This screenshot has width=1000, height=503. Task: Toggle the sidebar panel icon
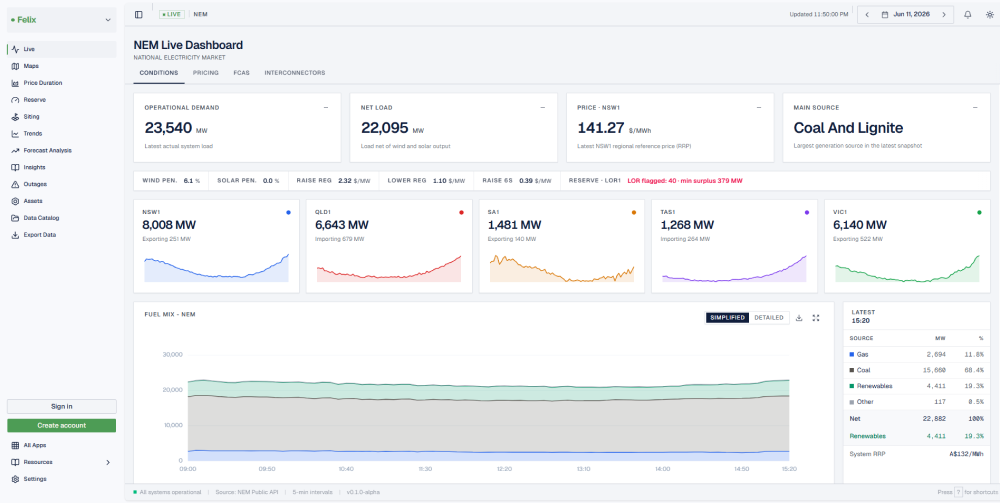(139, 15)
